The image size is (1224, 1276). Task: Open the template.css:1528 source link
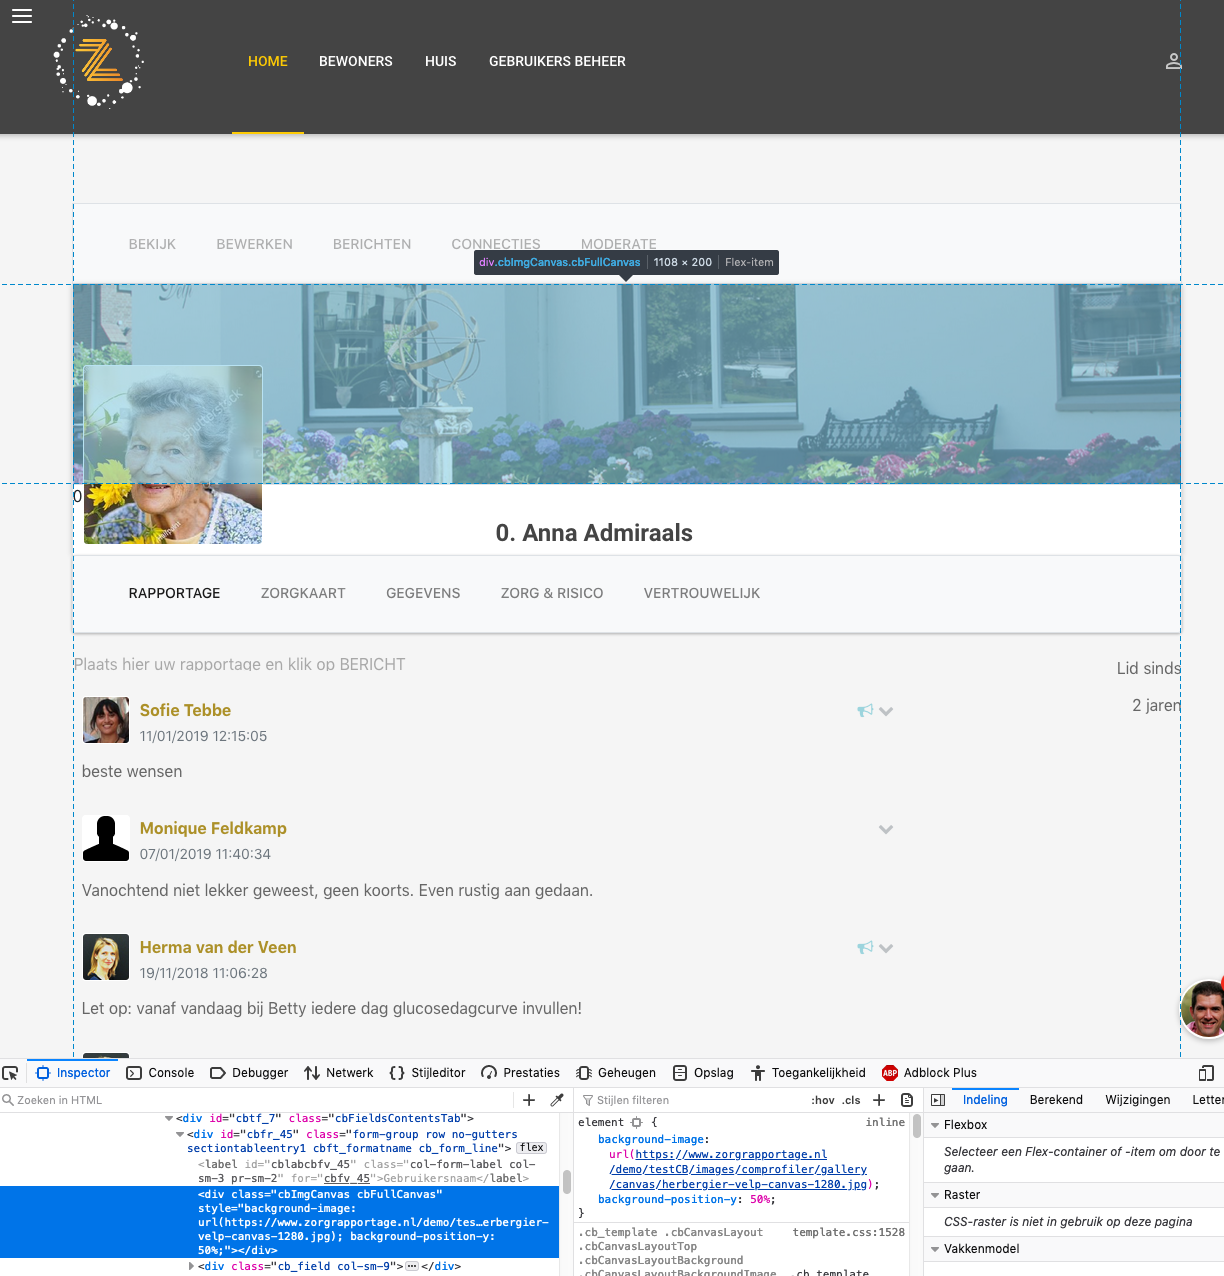click(x=848, y=1232)
